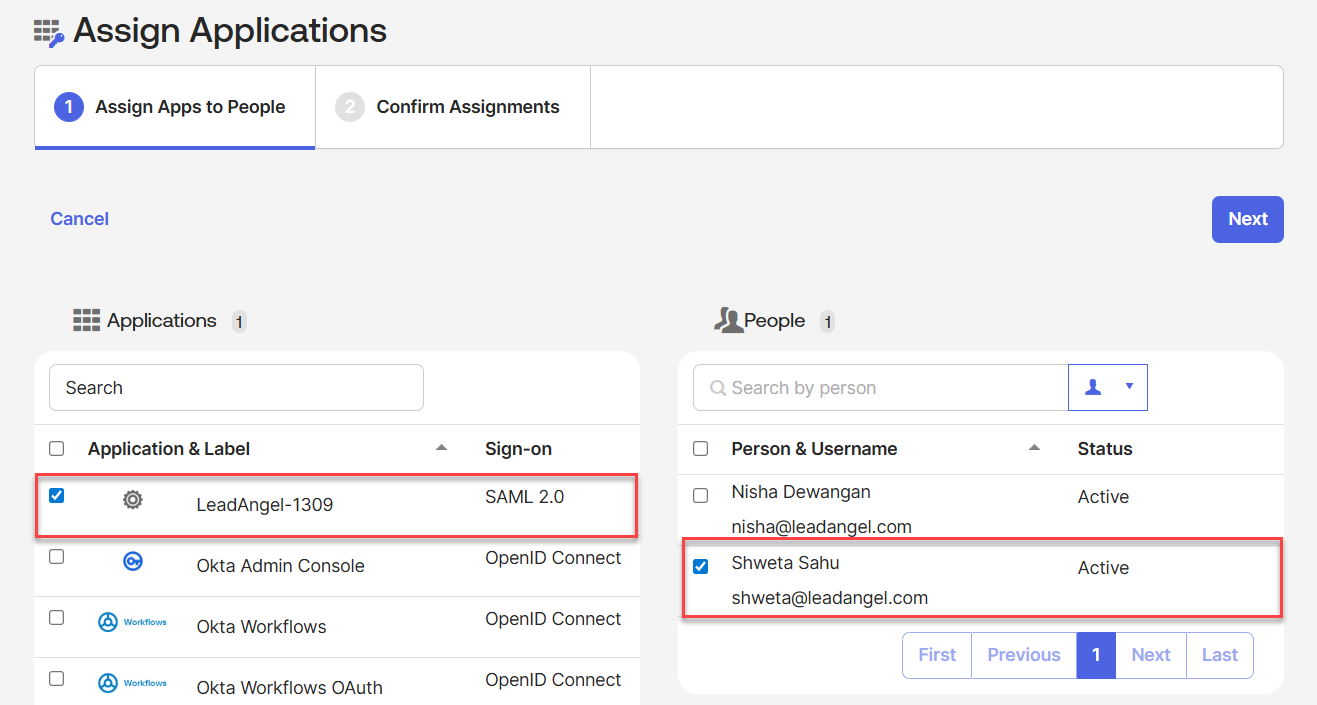Click shweta@leadangel.com username
Image resolution: width=1317 pixels, height=705 pixels.
(829, 598)
